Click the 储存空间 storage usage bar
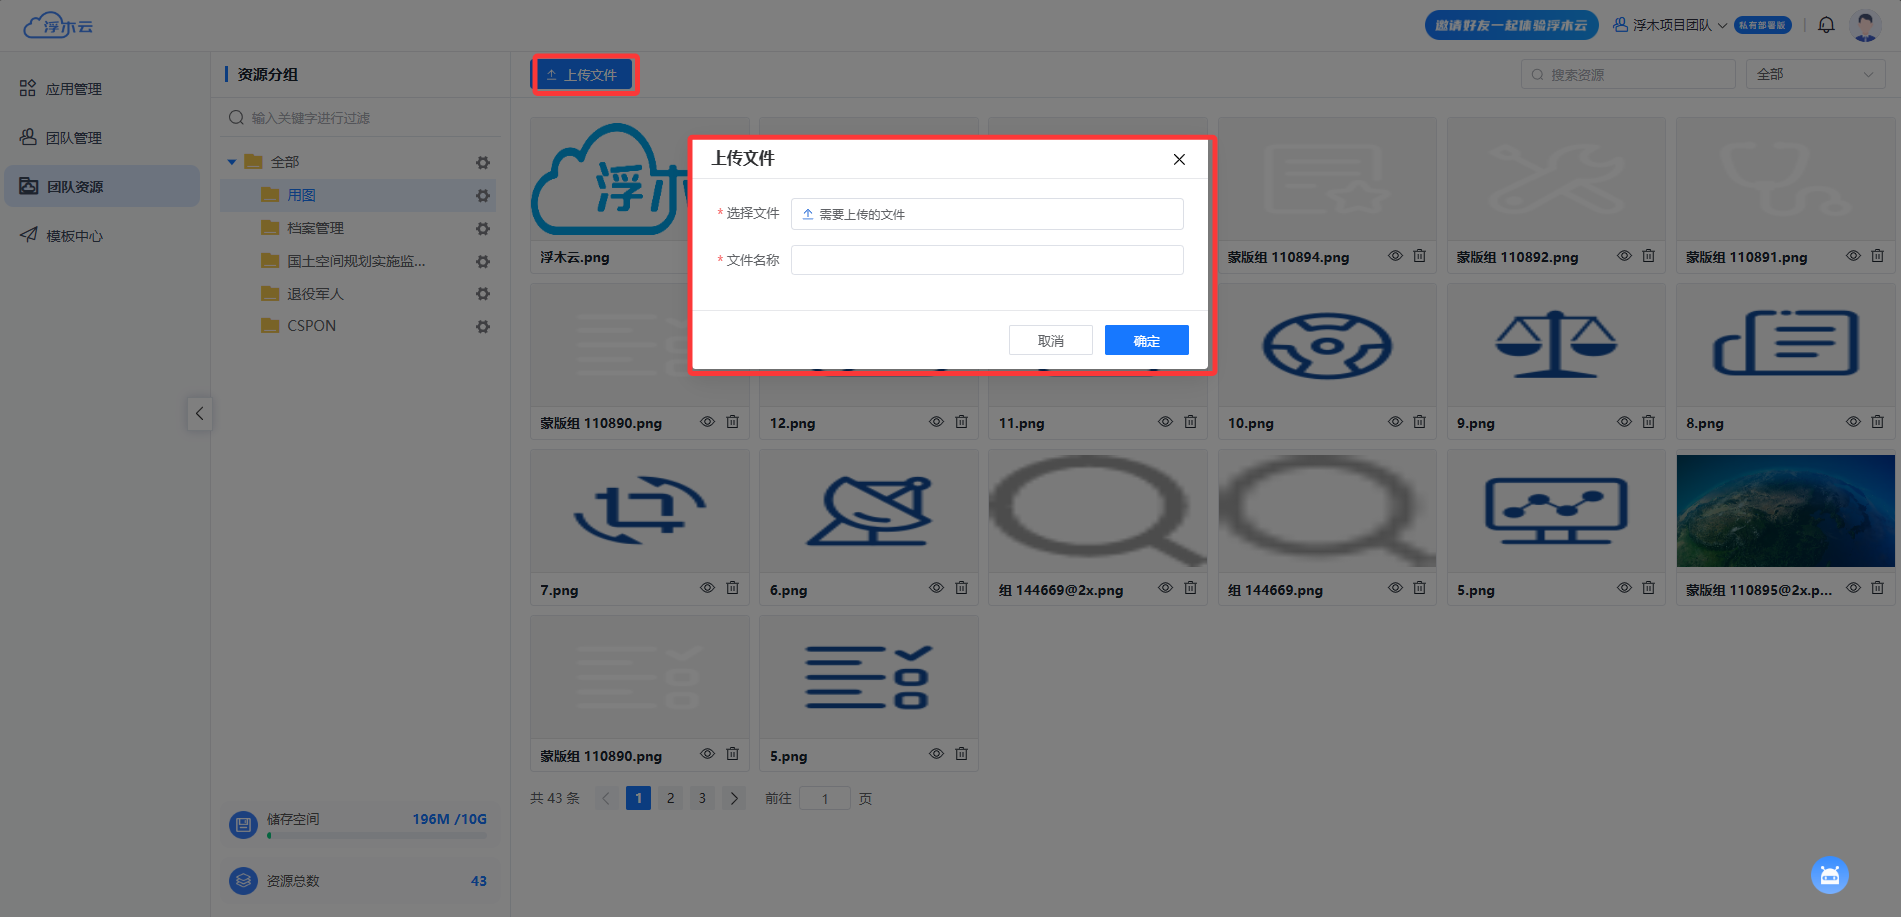 [x=377, y=835]
